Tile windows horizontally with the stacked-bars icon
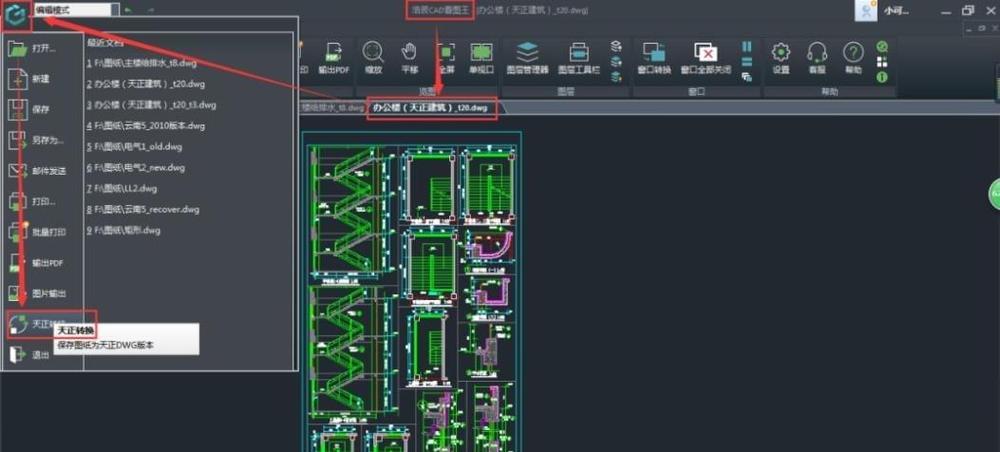Image resolution: width=1000 pixels, height=452 pixels. pyautogui.click(x=747, y=62)
